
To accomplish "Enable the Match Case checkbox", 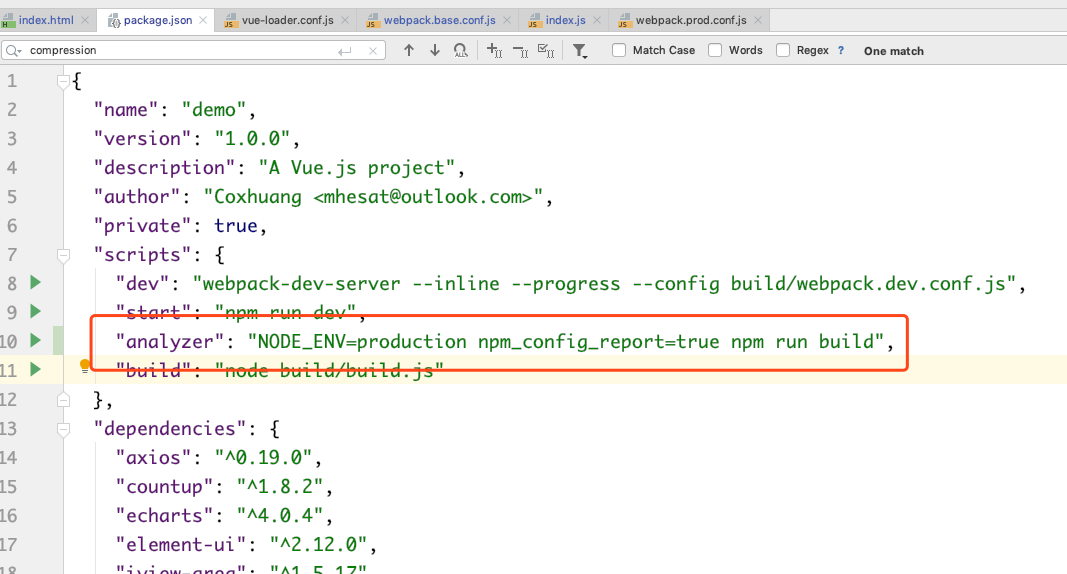I will (619, 50).
